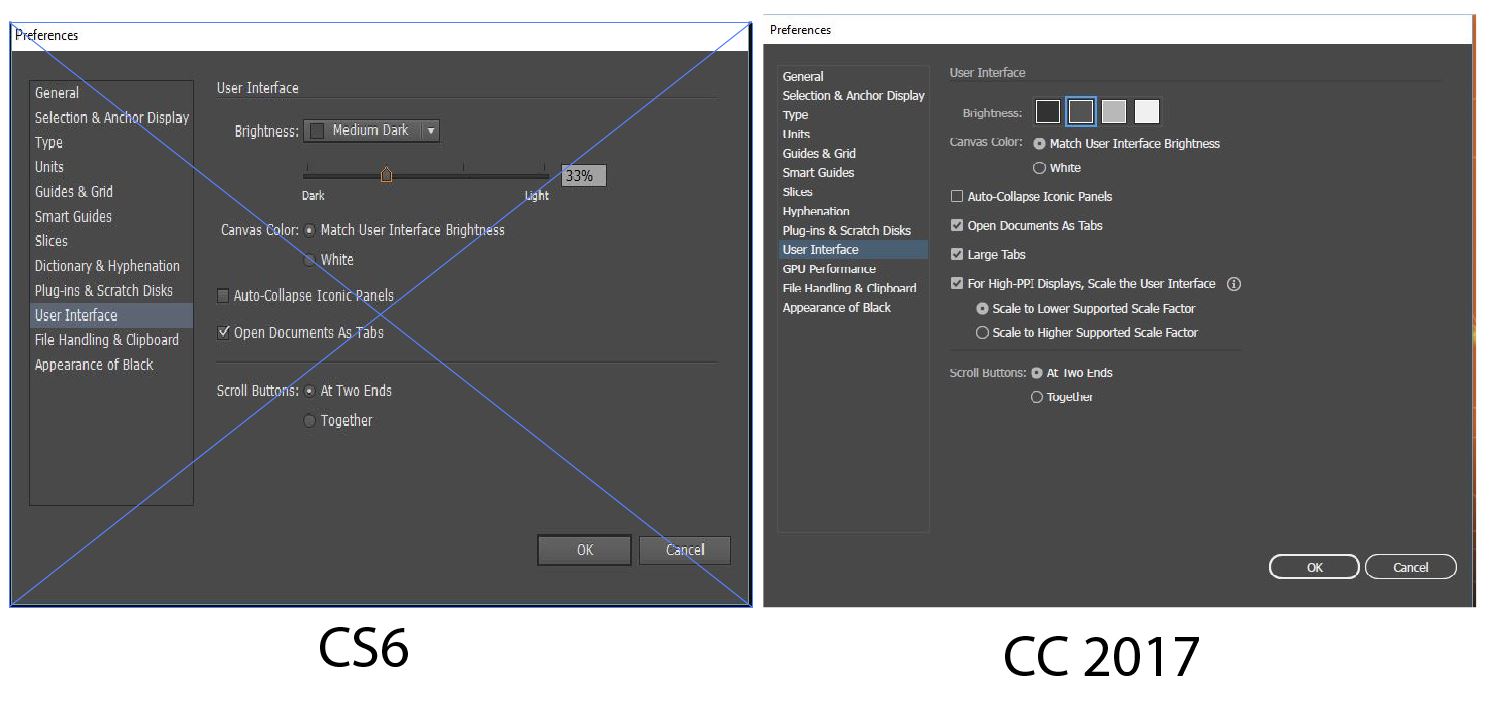The image size is (1498, 728).
Task: Uncheck Large Tabs checkbox
Action: coord(957,255)
